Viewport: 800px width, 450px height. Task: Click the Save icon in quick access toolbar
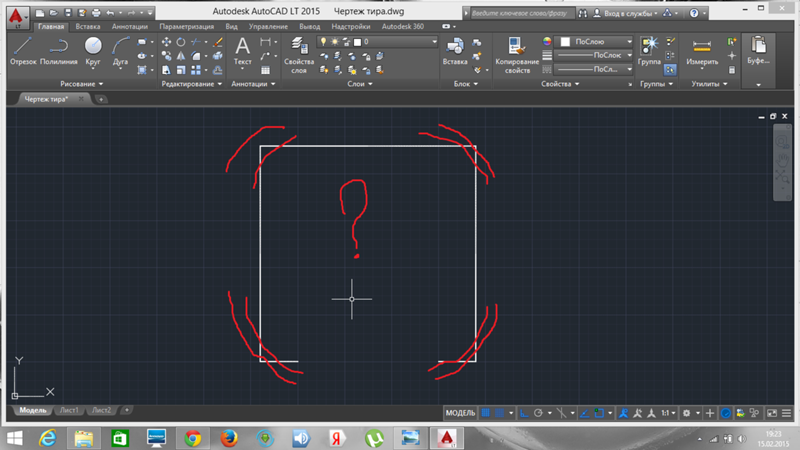[68, 13]
